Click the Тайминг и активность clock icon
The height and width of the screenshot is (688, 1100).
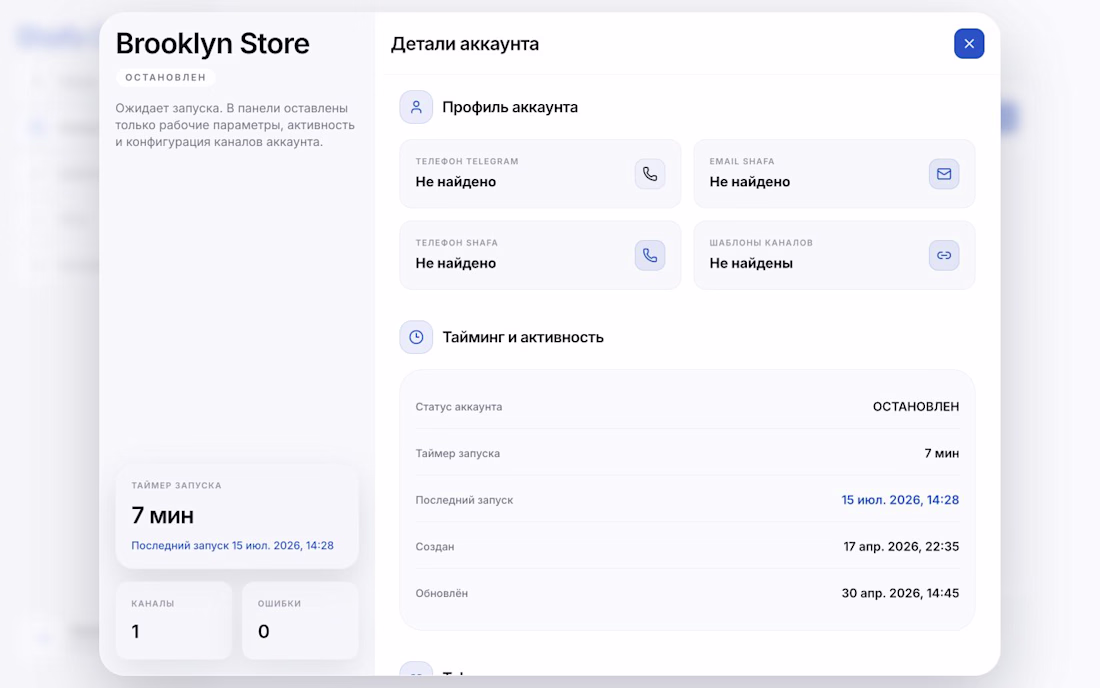coord(416,337)
